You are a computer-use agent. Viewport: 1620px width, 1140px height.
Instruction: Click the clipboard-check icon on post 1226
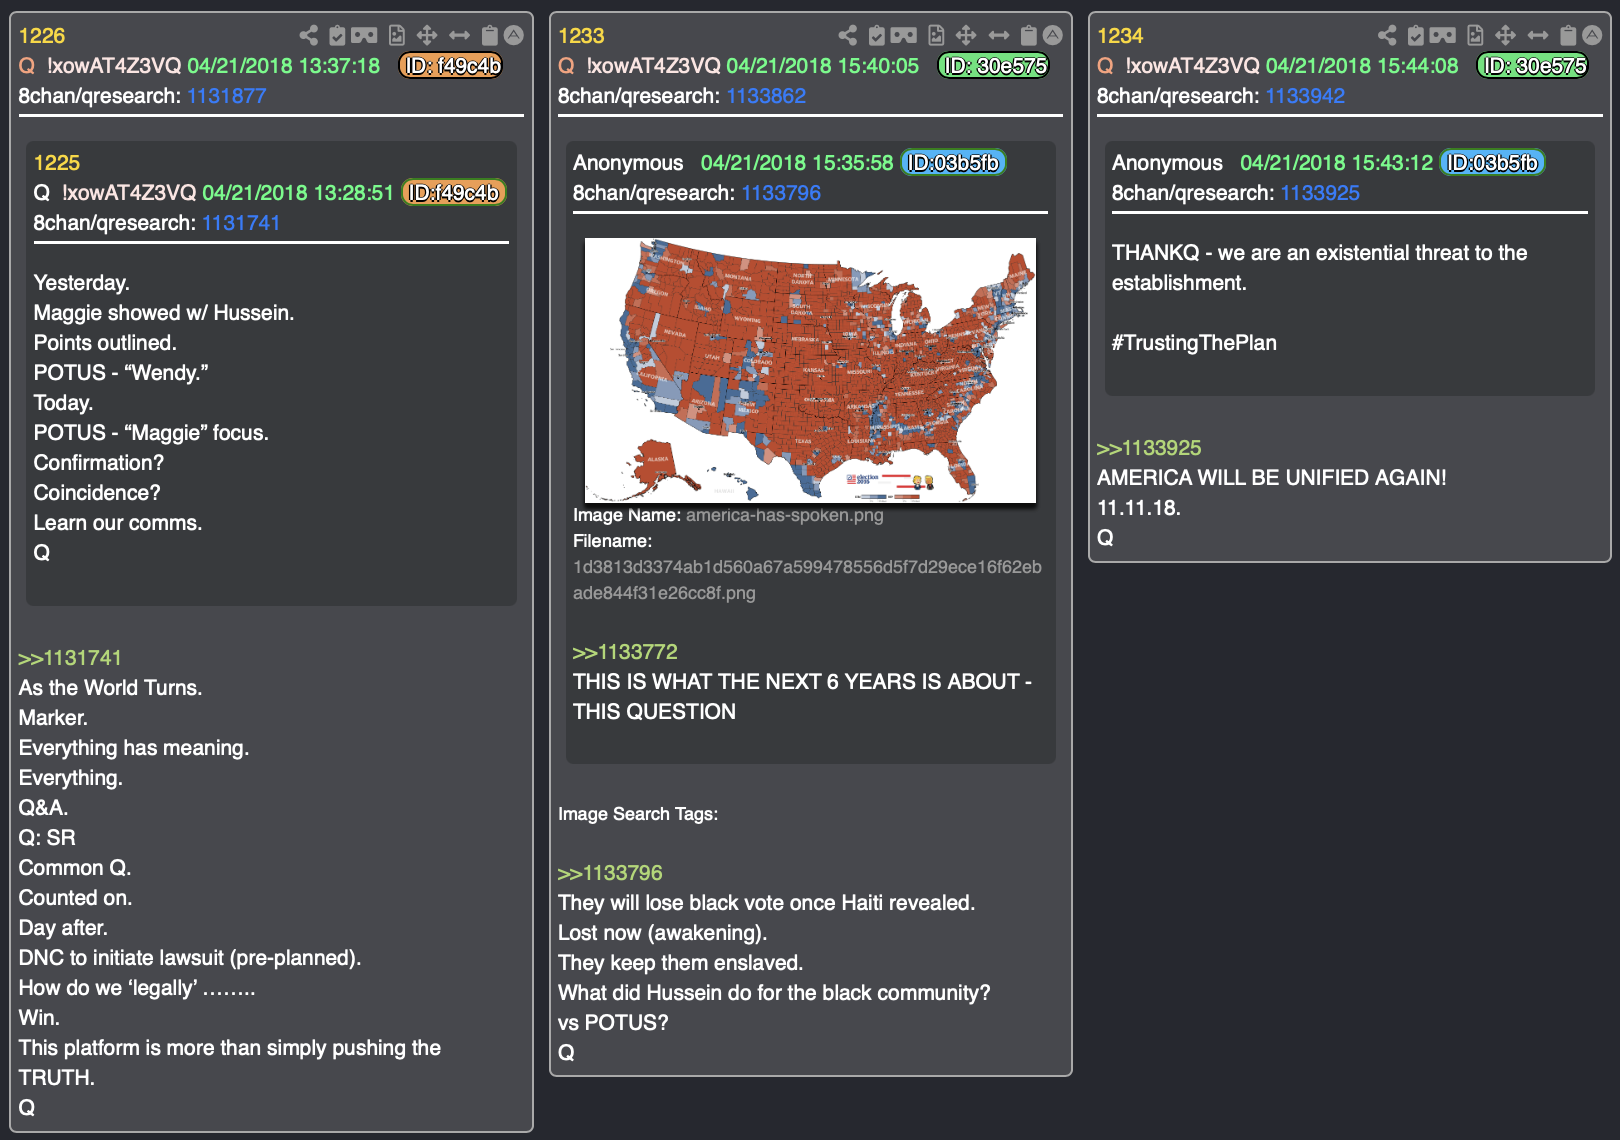coord(337,36)
